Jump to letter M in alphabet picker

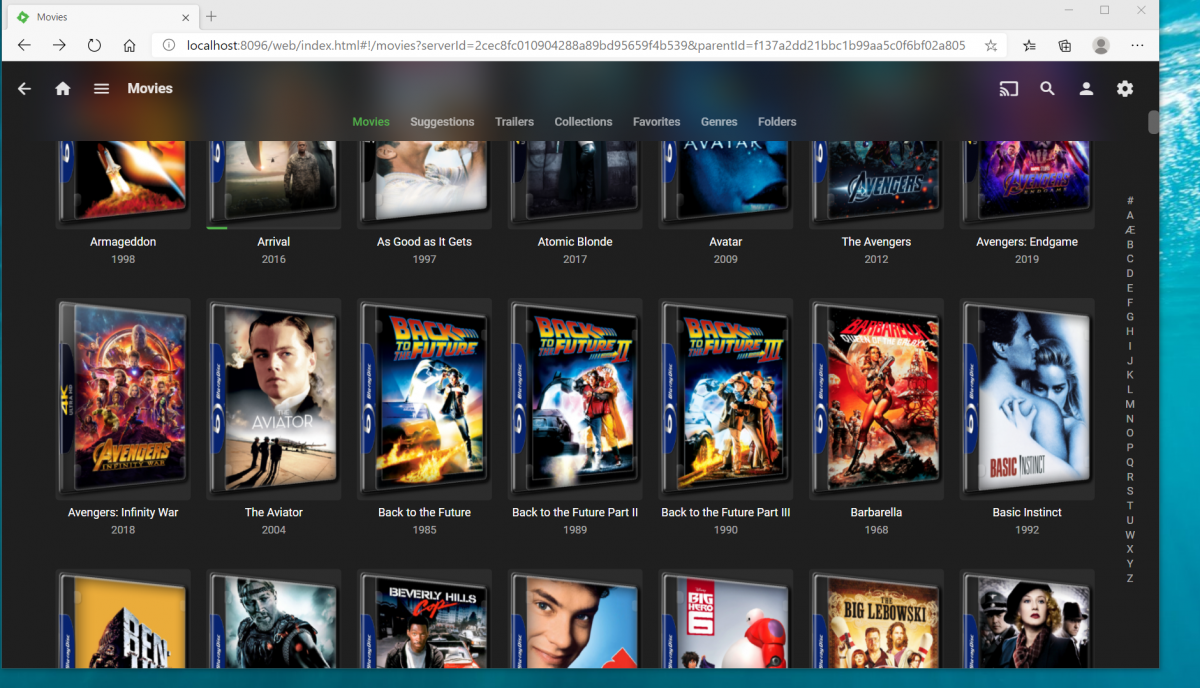click(1130, 404)
